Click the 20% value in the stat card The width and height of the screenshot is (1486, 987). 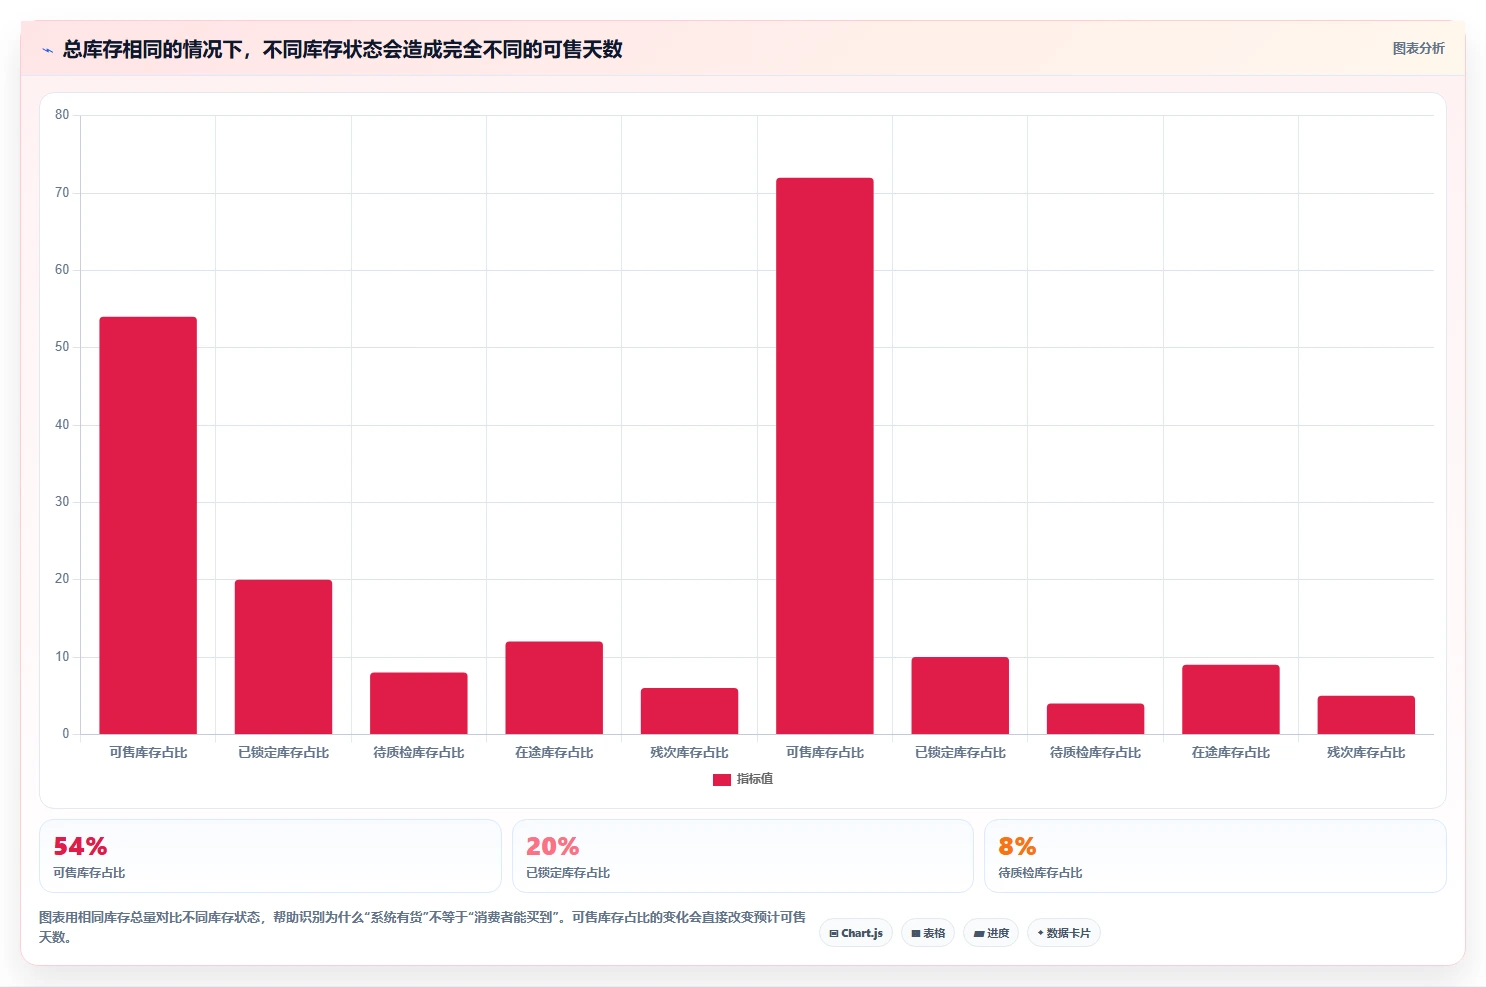click(553, 847)
